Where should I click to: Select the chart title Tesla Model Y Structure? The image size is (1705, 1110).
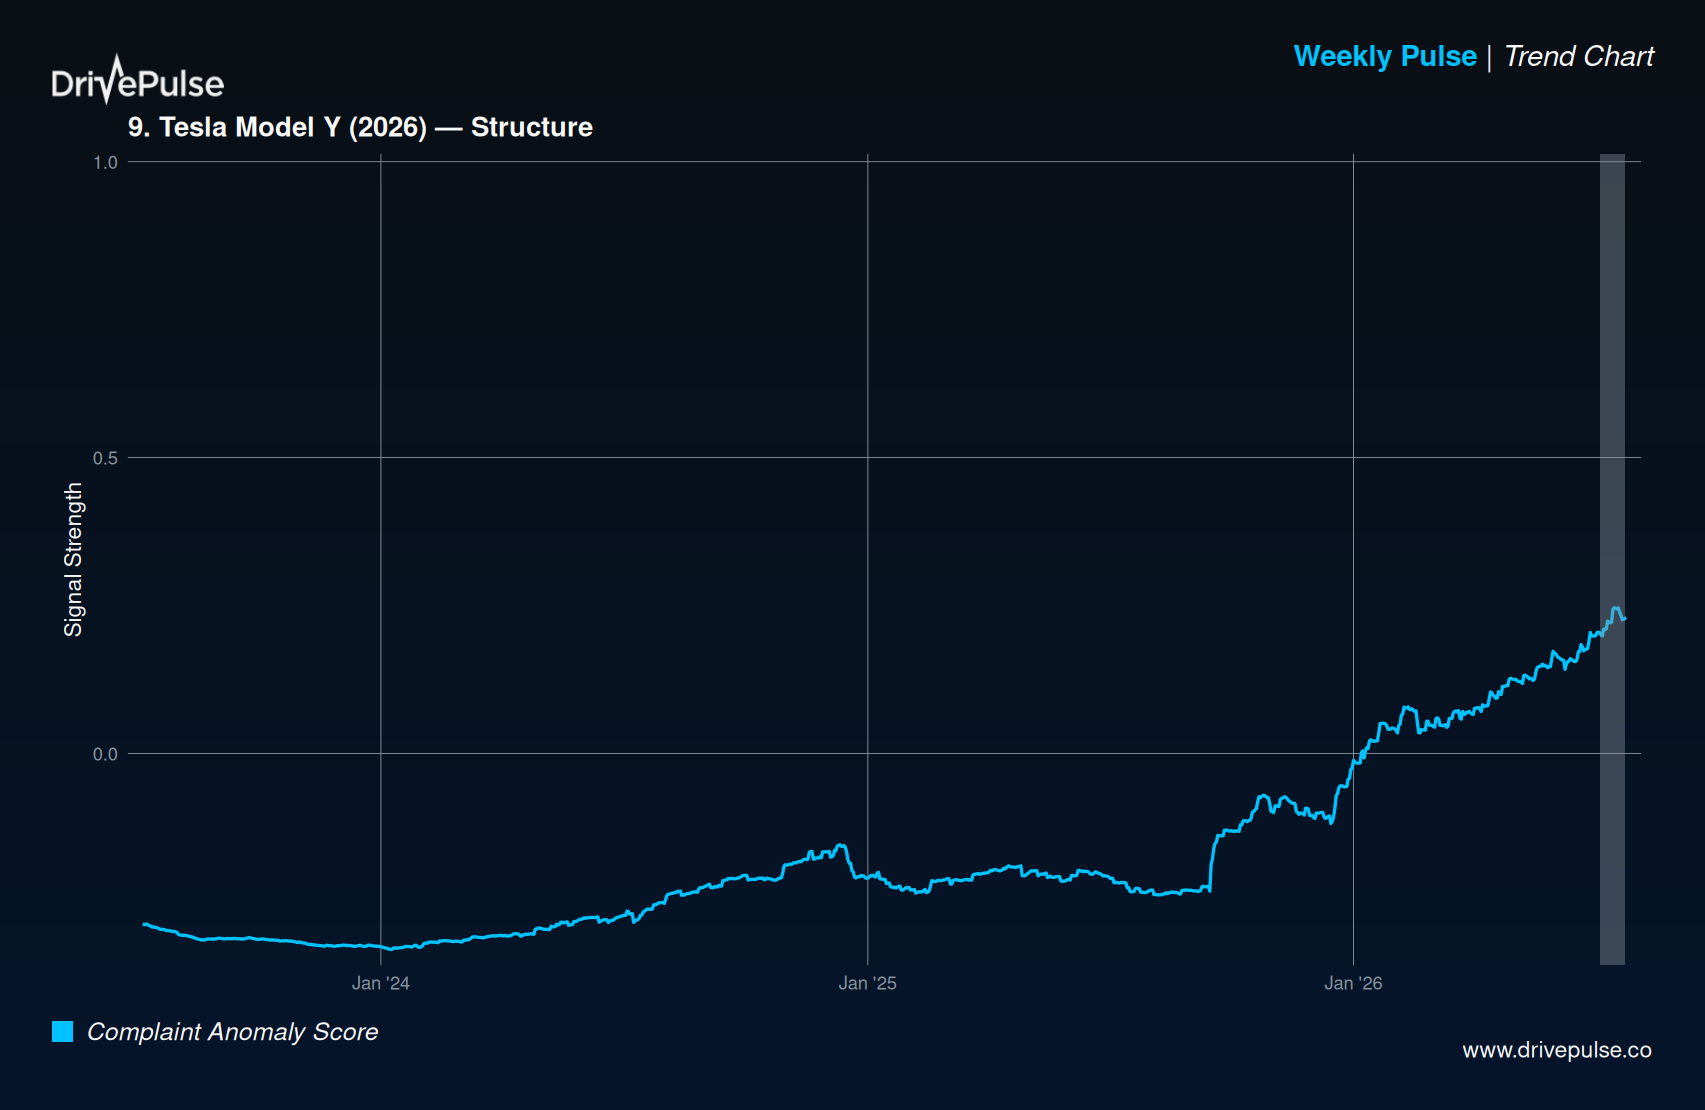pyautogui.click(x=360, y=127)
